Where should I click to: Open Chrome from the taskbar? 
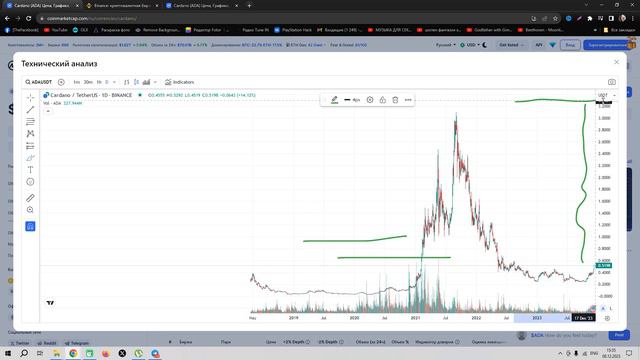pyautogui.click(x=73, y=353)
